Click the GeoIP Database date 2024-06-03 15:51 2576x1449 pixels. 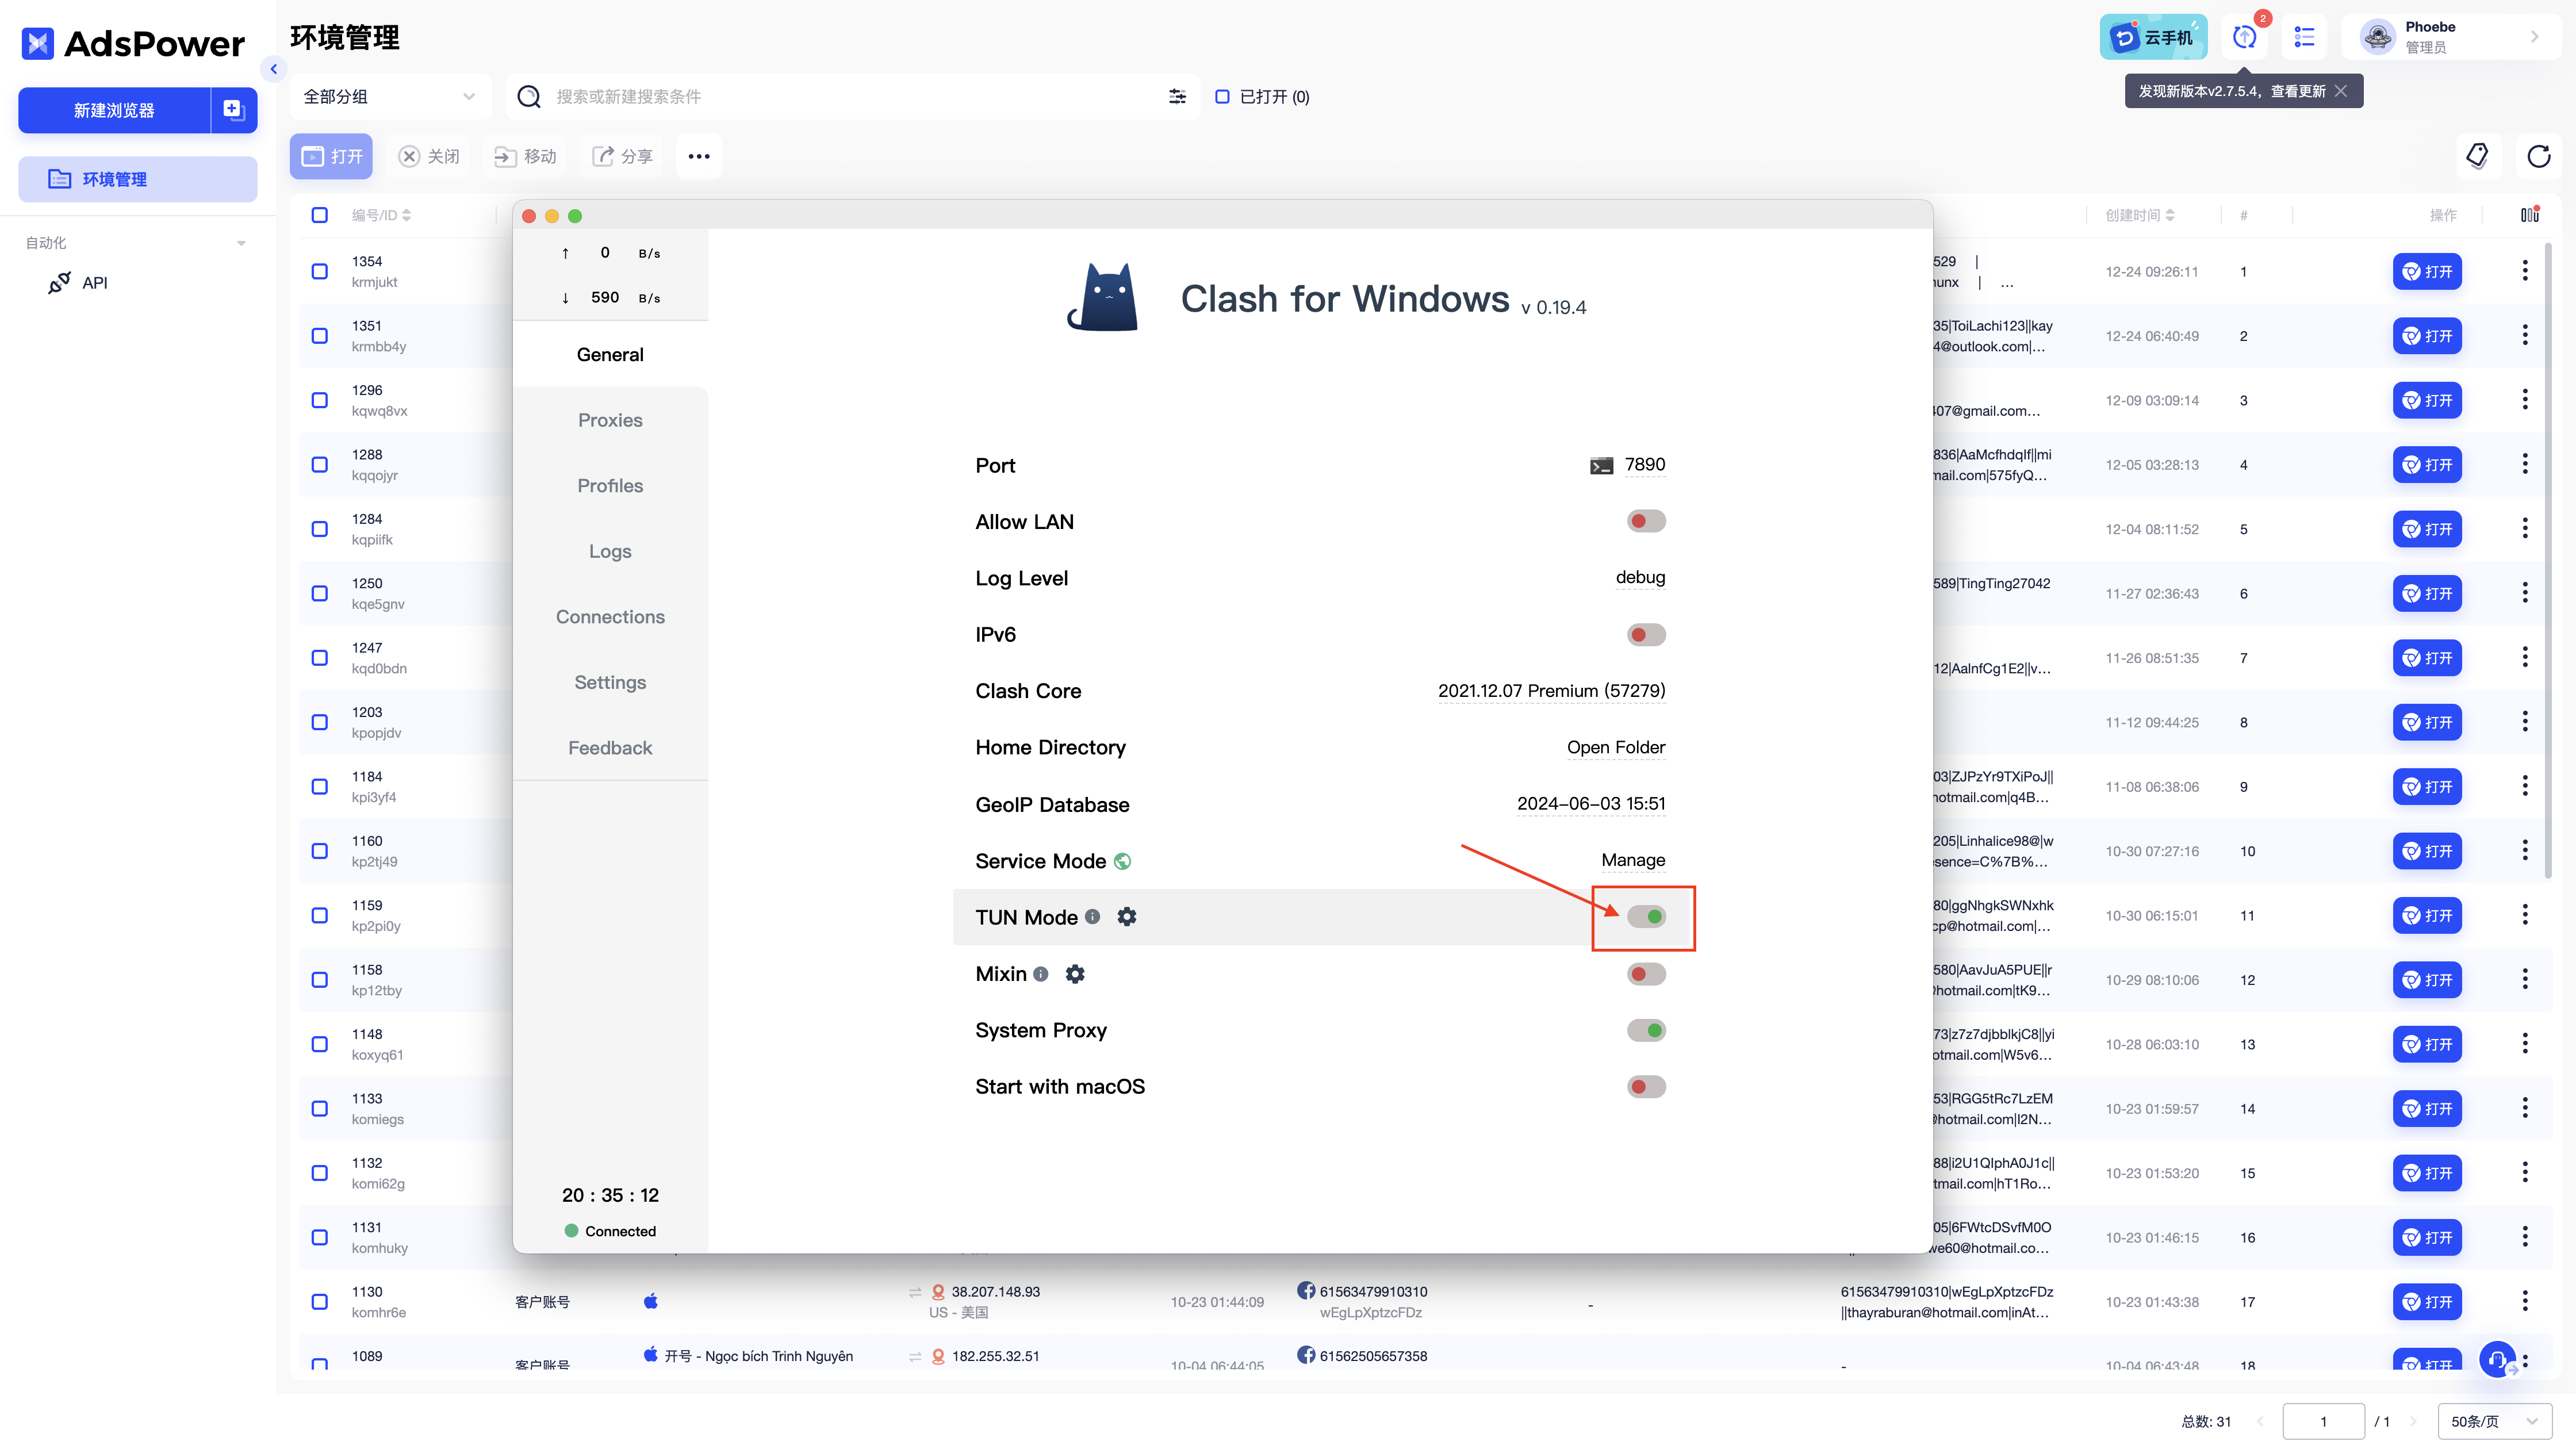pyautogui.click(x=1591, y=804)
